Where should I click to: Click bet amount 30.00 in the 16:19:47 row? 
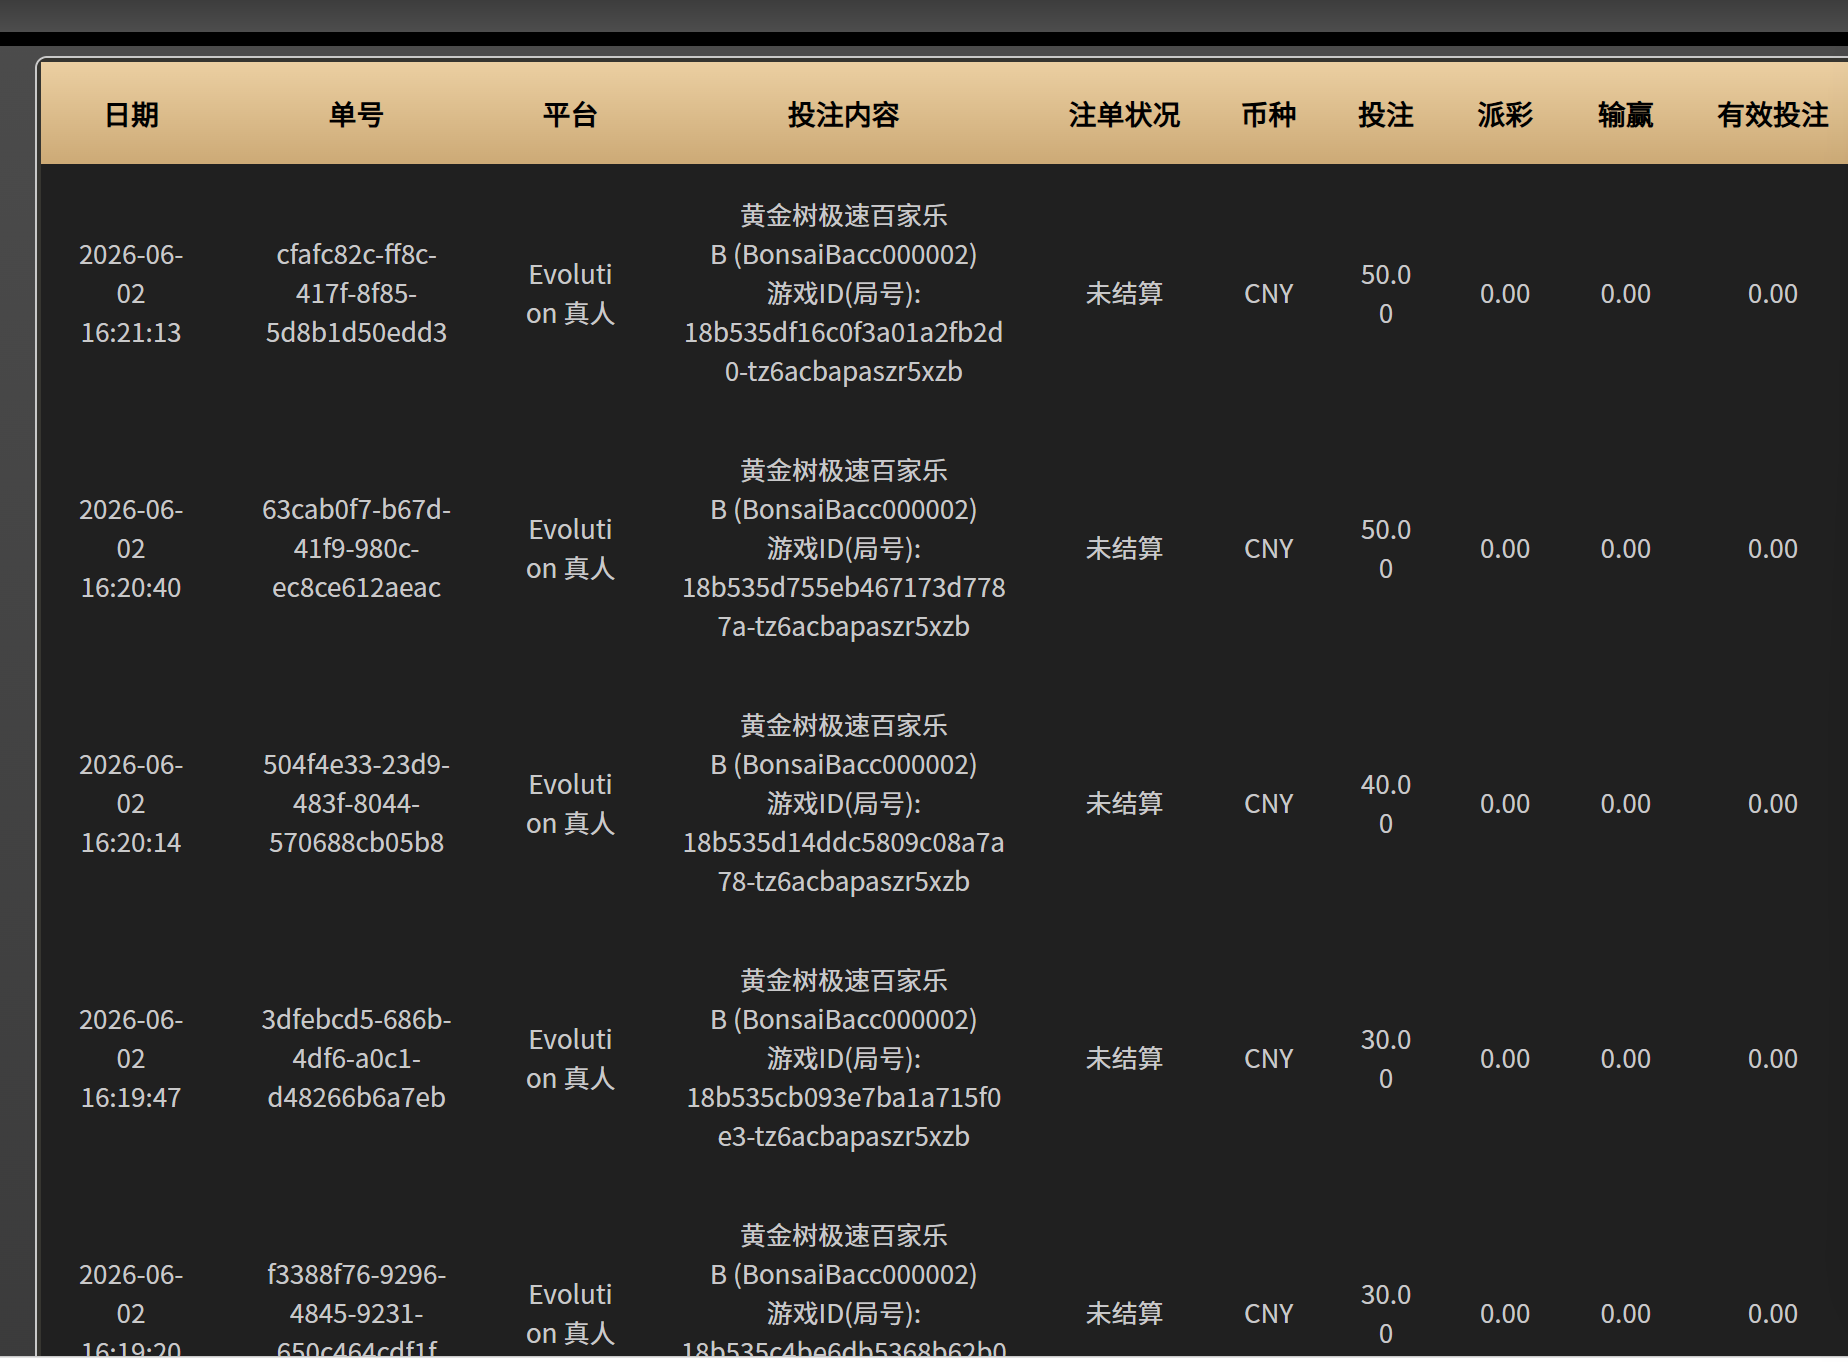[x=1385, y=1058]
